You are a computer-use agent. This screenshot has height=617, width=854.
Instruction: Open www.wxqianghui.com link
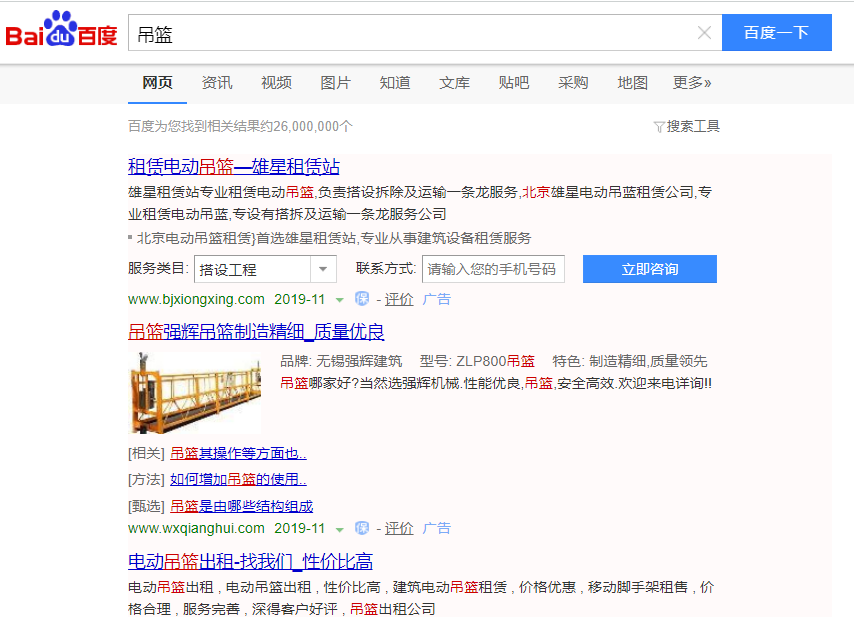[196, 528]
